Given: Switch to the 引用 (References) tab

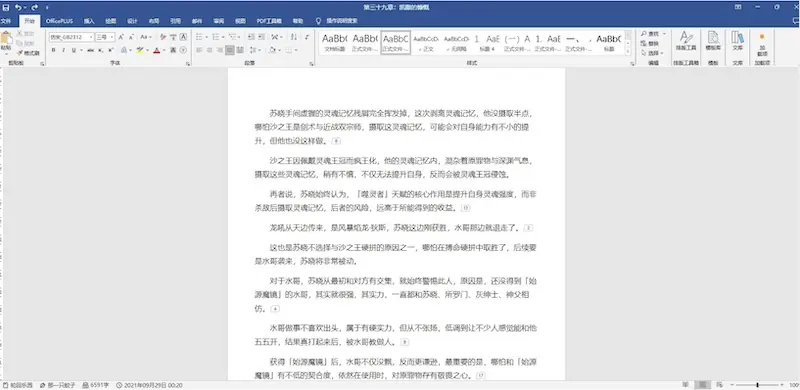Looking at the screenshot, I should click(176, 21).
